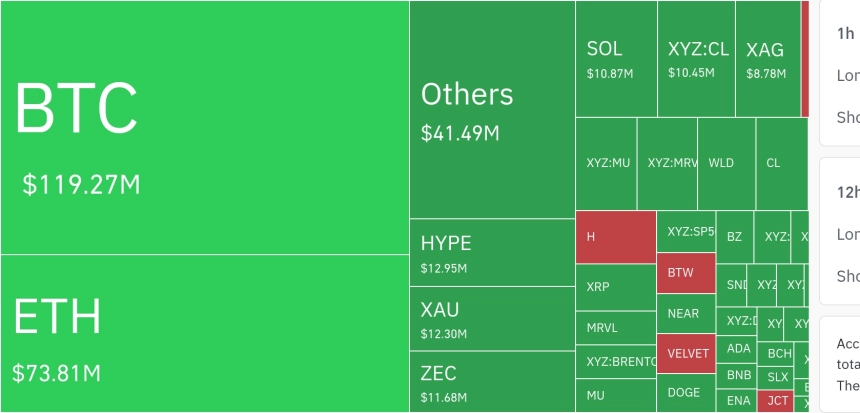Open the SOL $10.87M tile
The width and height of the screenshot is (860, 413).
coord(616,59)
